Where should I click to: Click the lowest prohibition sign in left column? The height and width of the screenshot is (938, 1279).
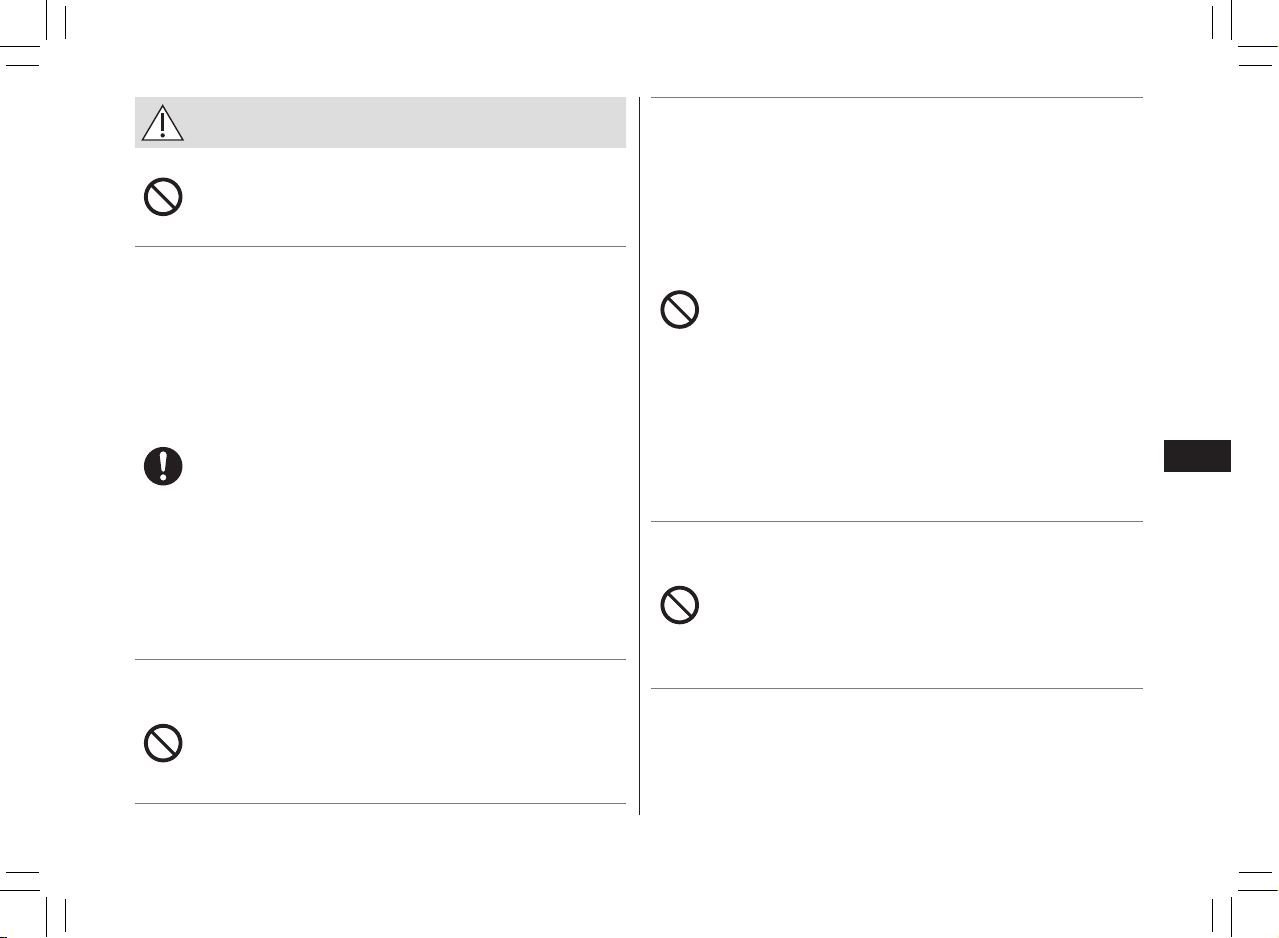[x=162, y=744]
